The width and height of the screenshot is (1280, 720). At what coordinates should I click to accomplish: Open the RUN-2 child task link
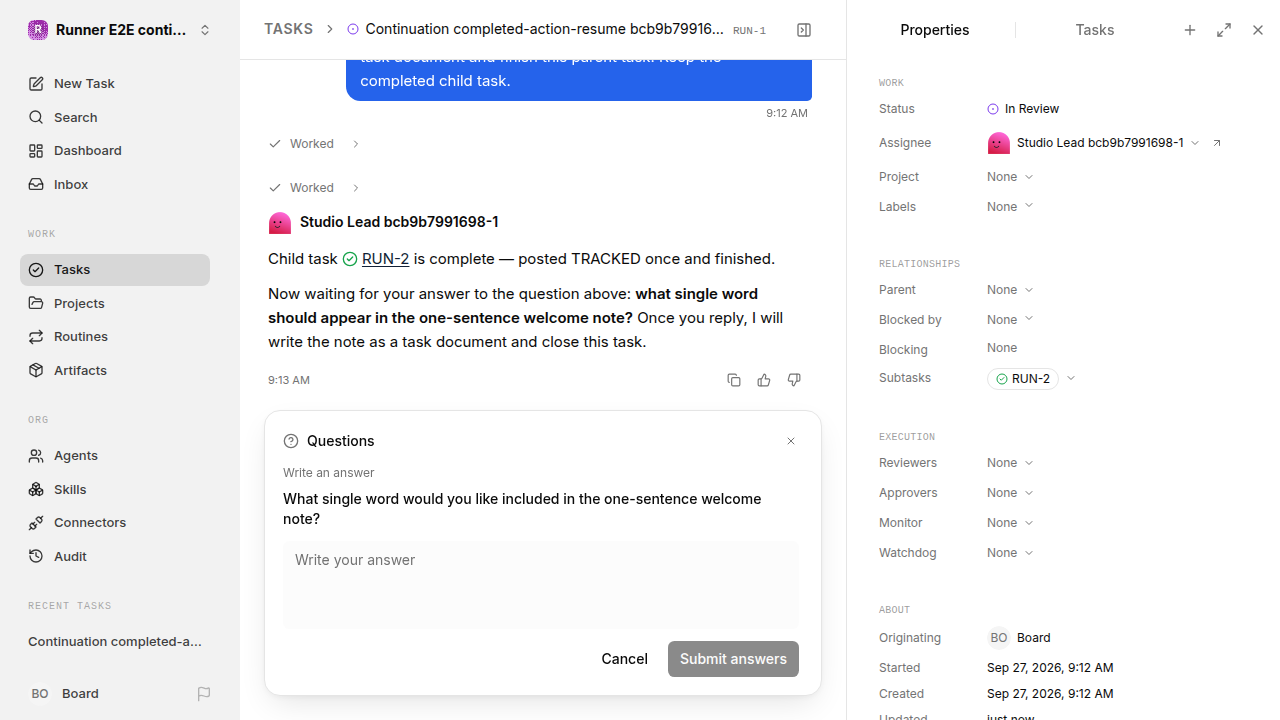pyautogui.click(x=385, y=259)
